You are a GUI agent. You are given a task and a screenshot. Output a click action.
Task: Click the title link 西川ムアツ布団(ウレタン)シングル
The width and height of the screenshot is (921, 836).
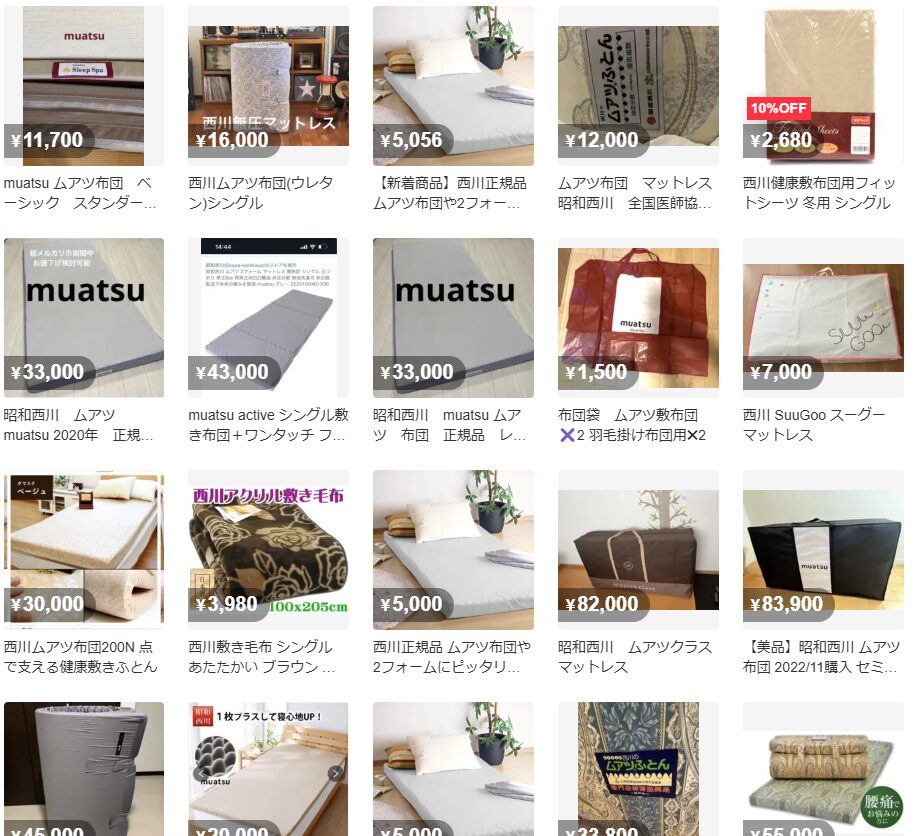(261, 193)
